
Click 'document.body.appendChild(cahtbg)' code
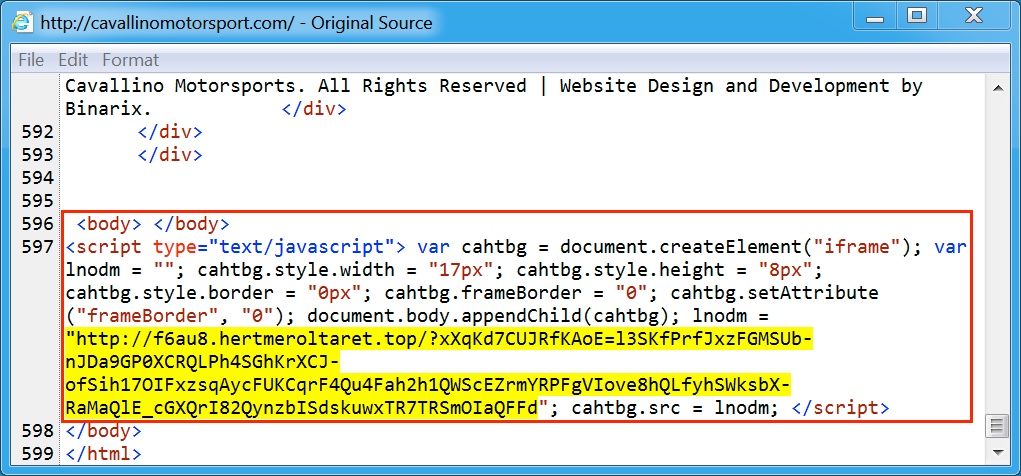[494, 316]
